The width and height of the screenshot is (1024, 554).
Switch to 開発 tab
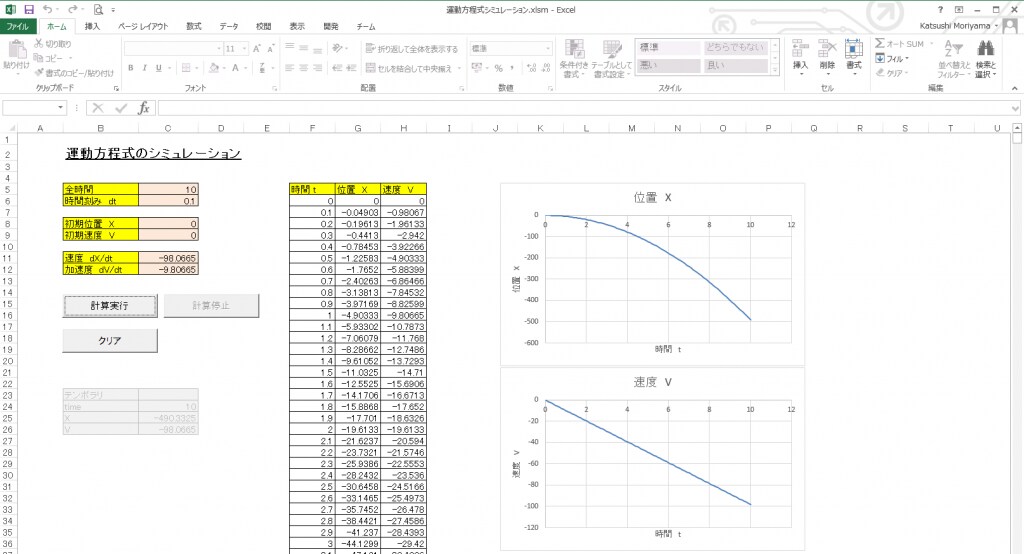331,26
